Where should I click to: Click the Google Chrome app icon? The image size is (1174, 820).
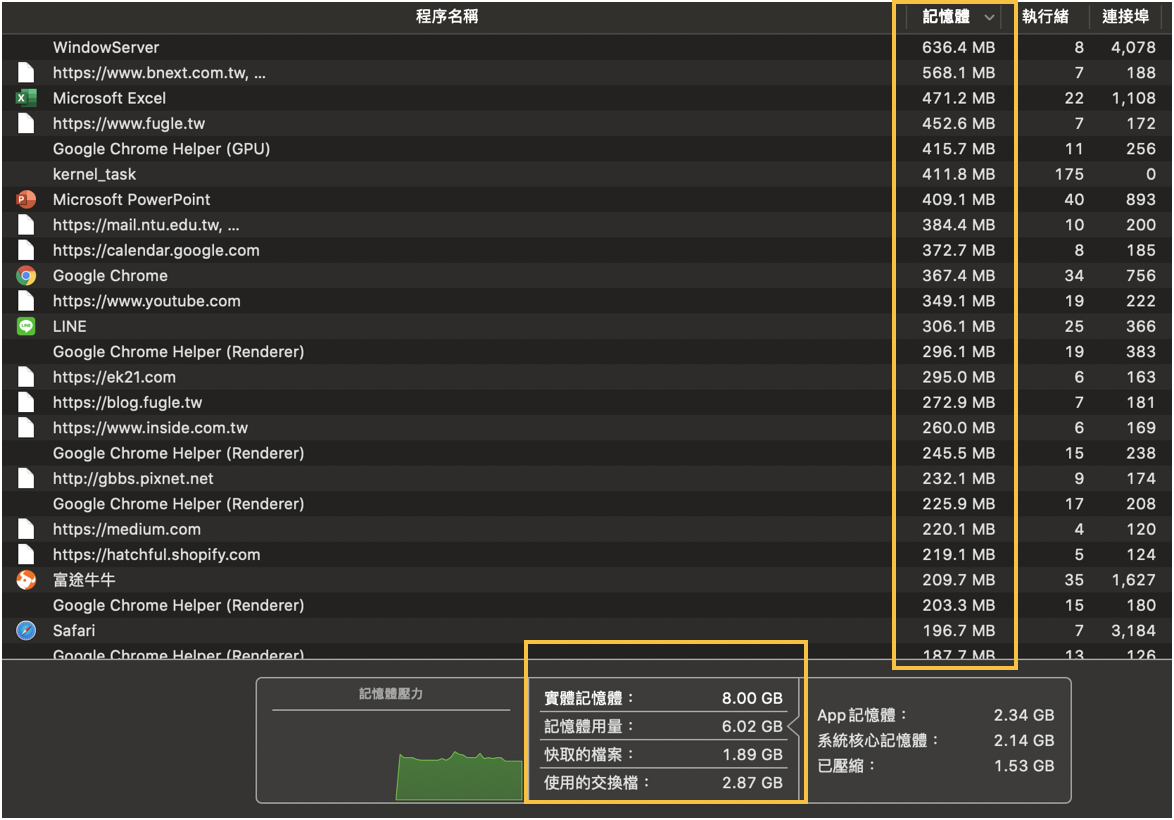tap(26, 276)
